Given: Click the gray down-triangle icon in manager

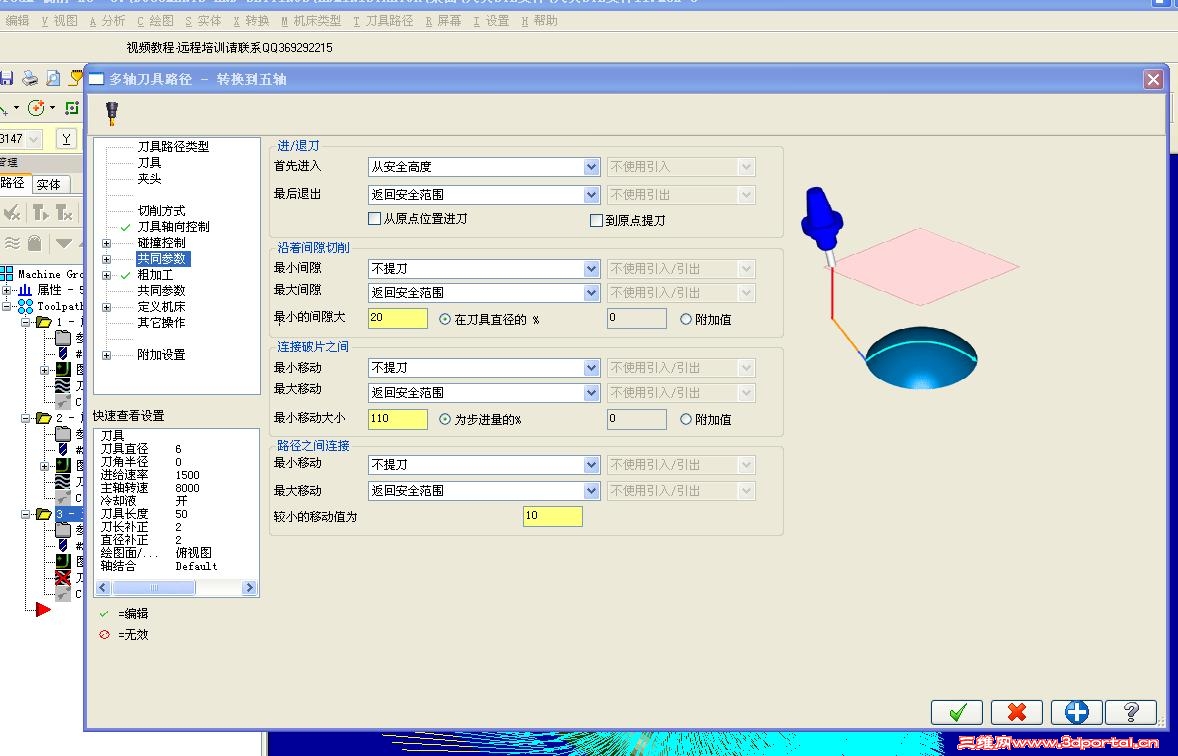Looking at the screenshot, I should coord(64,243).
